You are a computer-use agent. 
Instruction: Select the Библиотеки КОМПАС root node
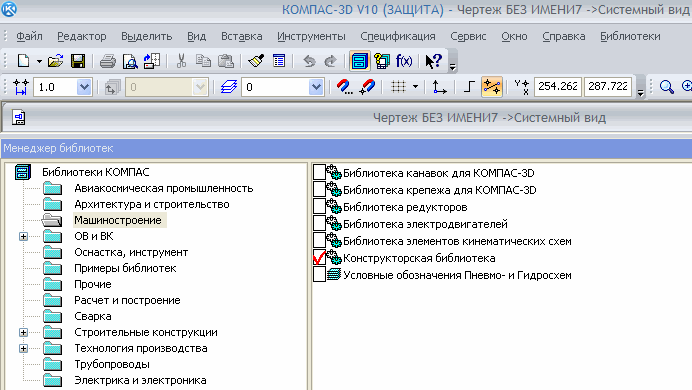coord(96,172)
